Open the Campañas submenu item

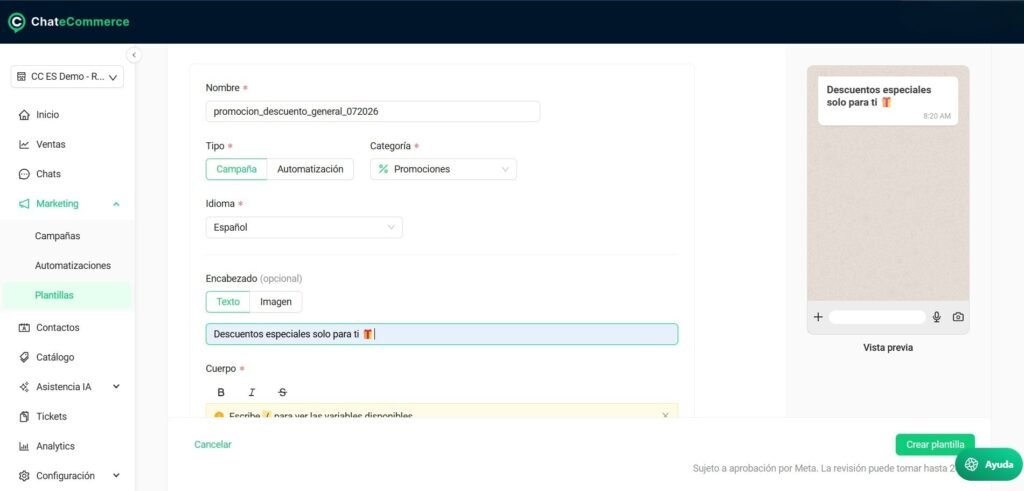click(57, 236)
